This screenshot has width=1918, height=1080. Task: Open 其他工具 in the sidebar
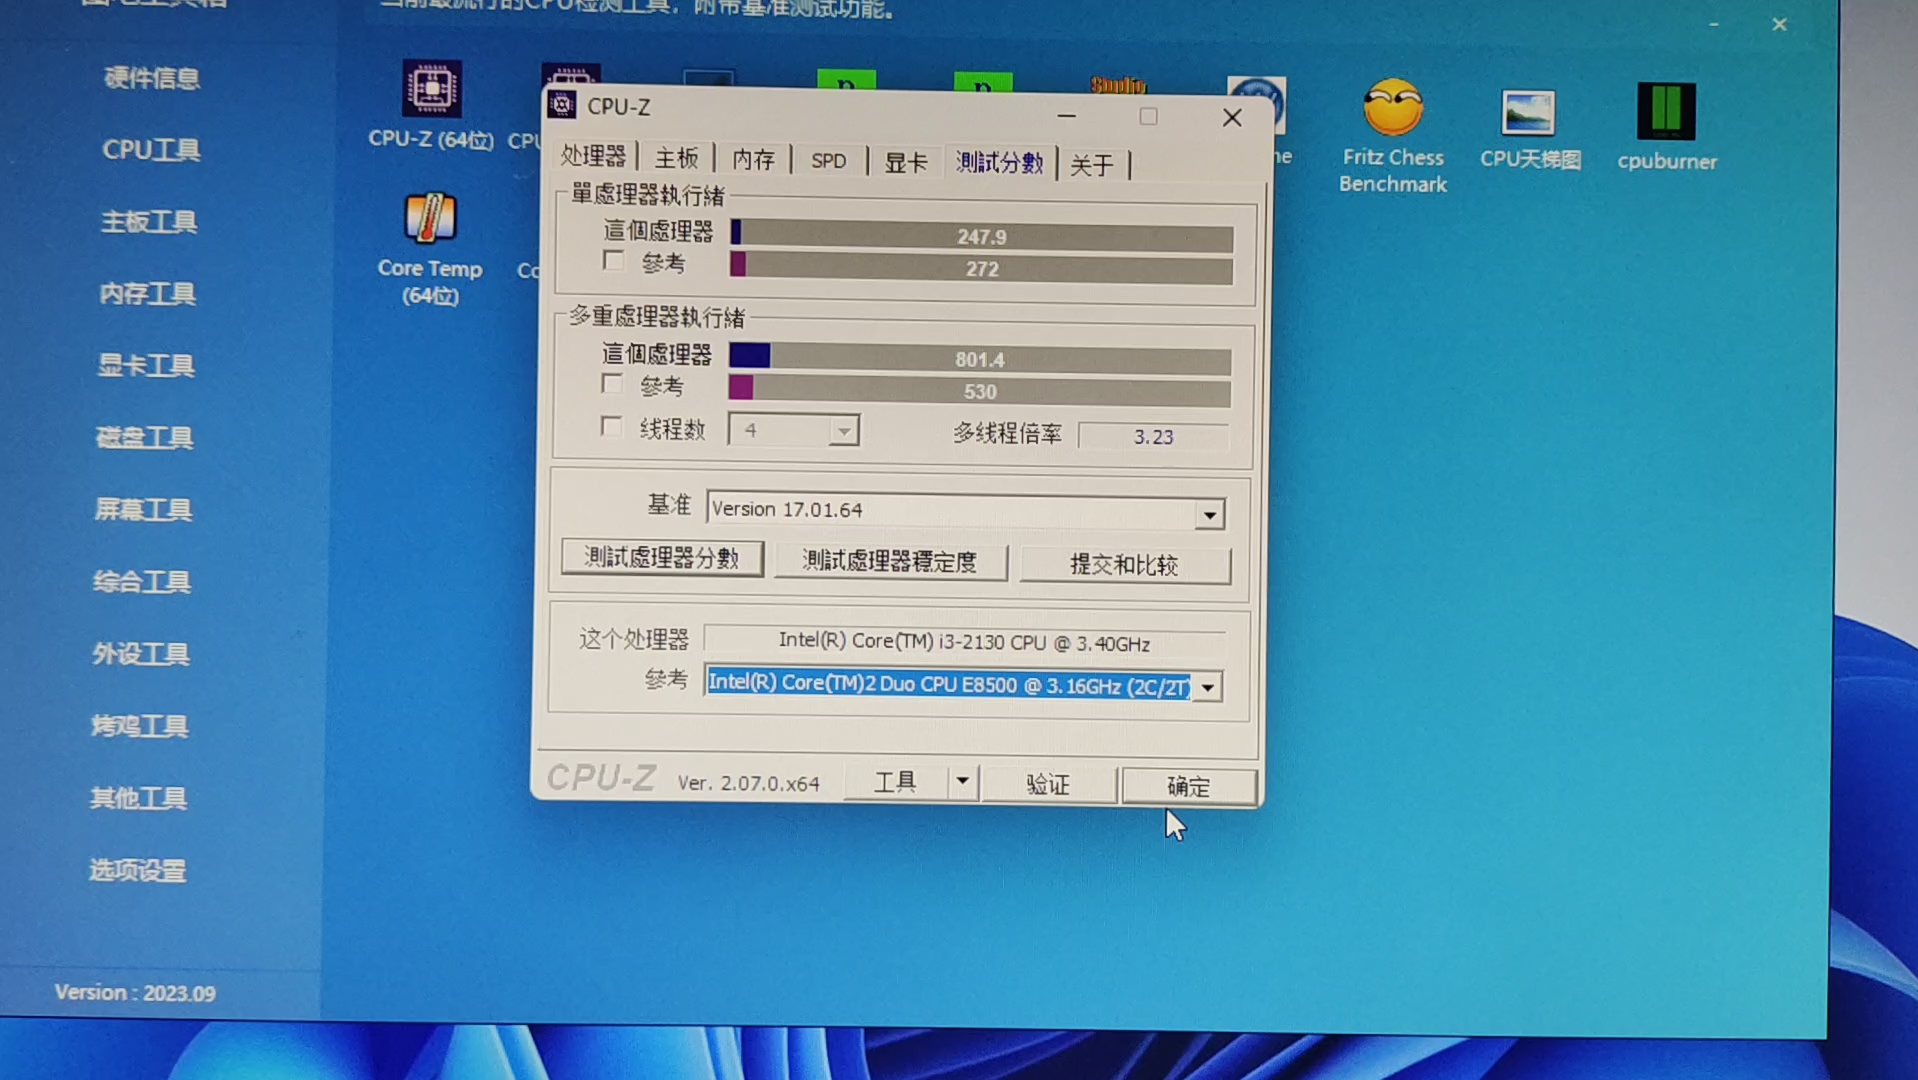coord(138,798)
